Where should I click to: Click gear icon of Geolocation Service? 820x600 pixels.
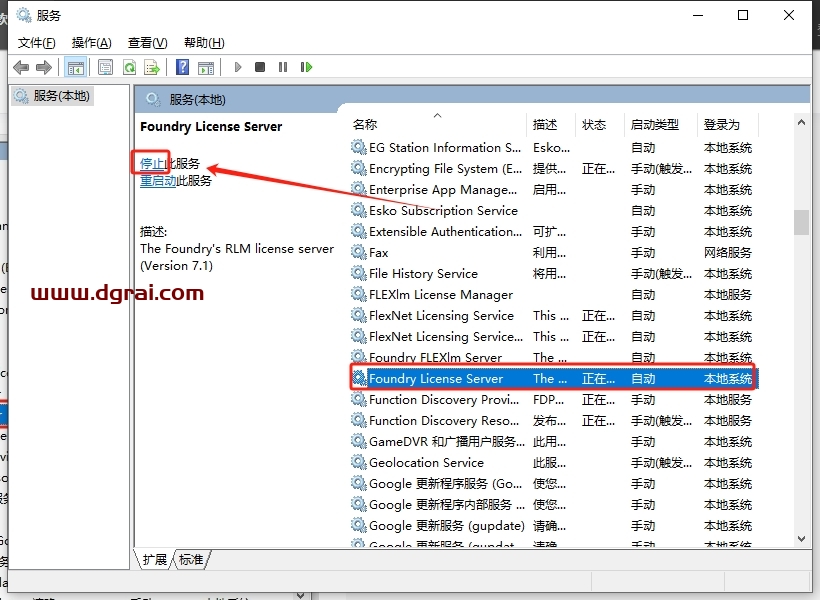coord(358,462)
